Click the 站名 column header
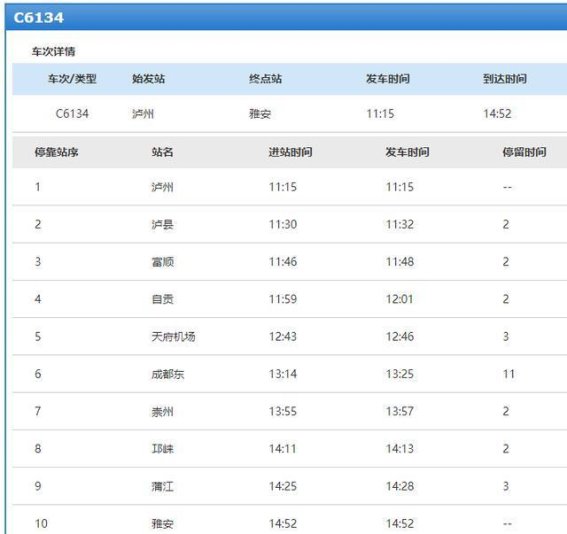The image size is (567, 534). (162, 152)
